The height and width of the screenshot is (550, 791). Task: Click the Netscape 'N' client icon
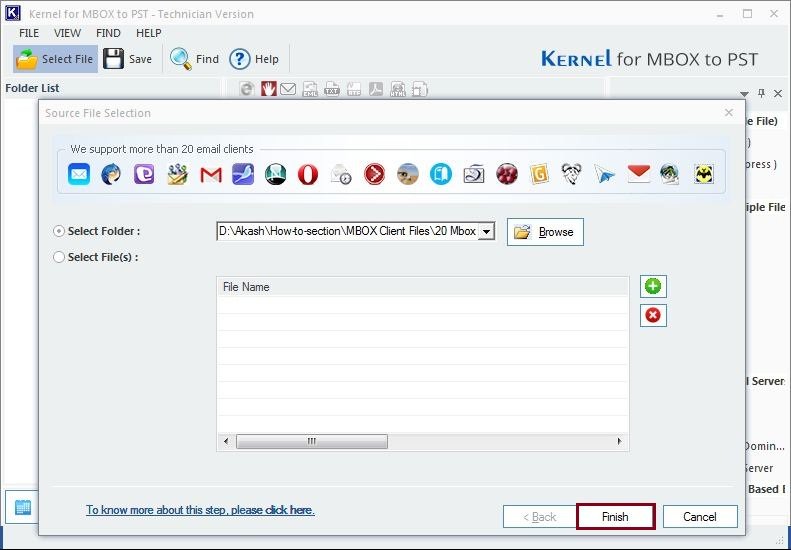[x=275, y=175]
